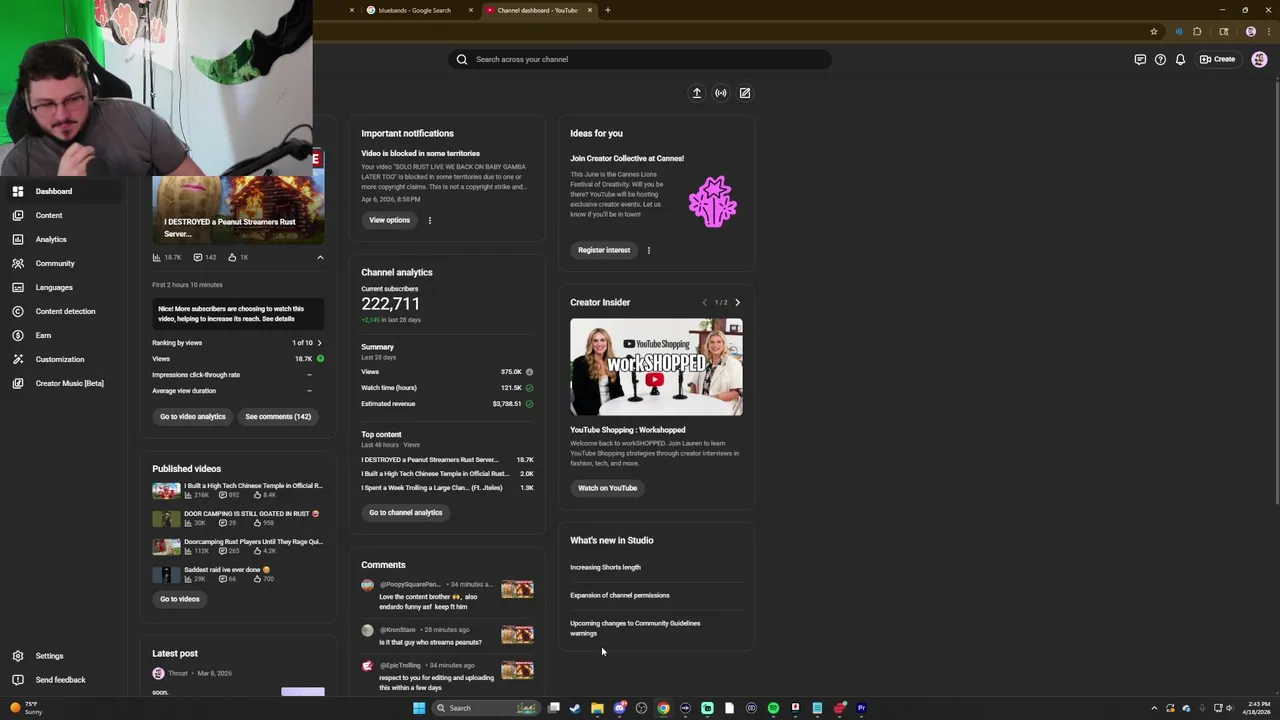Open Community in the sidebar
Screen dimensions: 1280x720
click(x=55, y=263)
